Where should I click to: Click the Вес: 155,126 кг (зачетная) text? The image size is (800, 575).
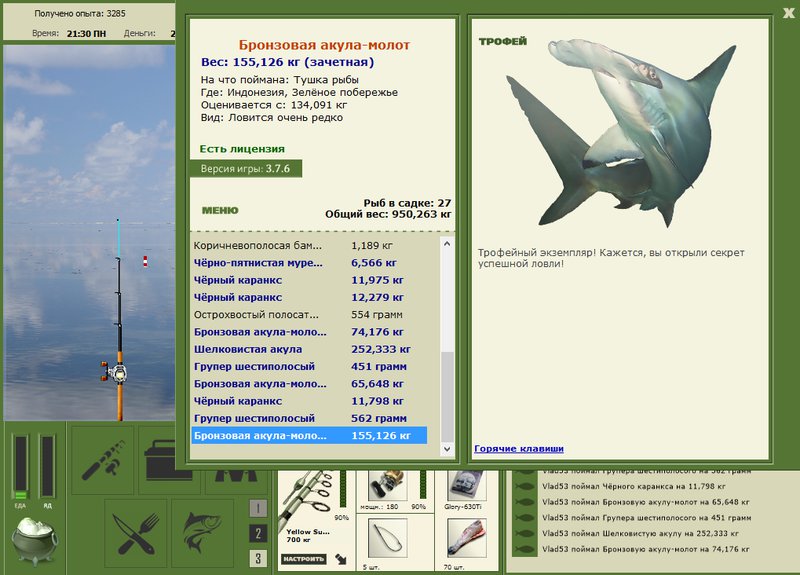[x=287, y=62]
